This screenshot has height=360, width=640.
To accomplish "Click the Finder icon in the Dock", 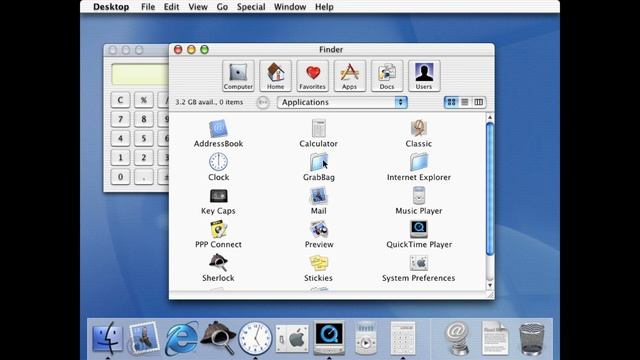I will point(107,338).
